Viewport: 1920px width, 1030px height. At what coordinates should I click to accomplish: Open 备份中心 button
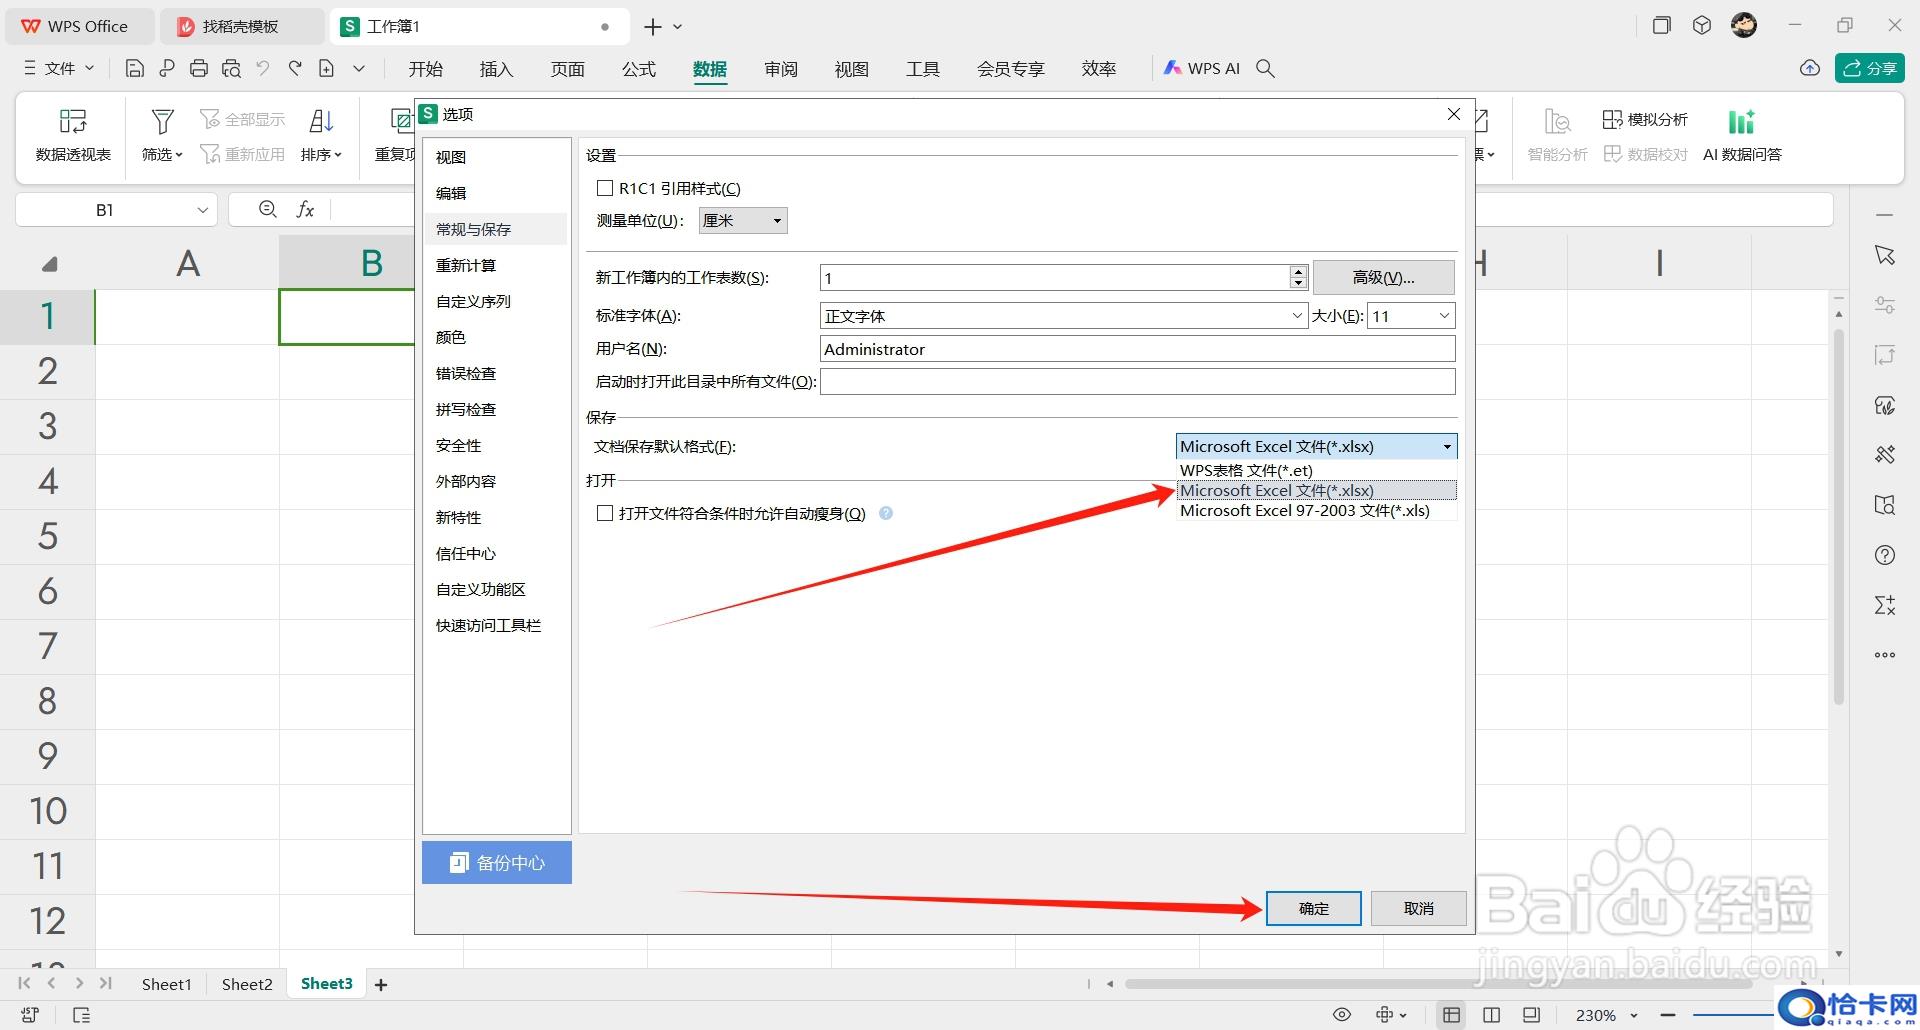[x=497, y=862]
